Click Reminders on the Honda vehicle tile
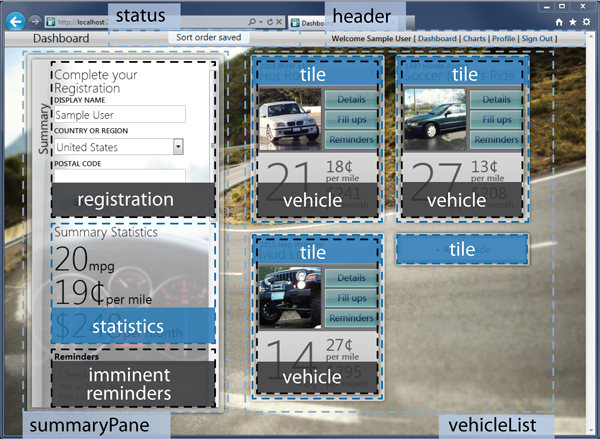 (496, 140)
